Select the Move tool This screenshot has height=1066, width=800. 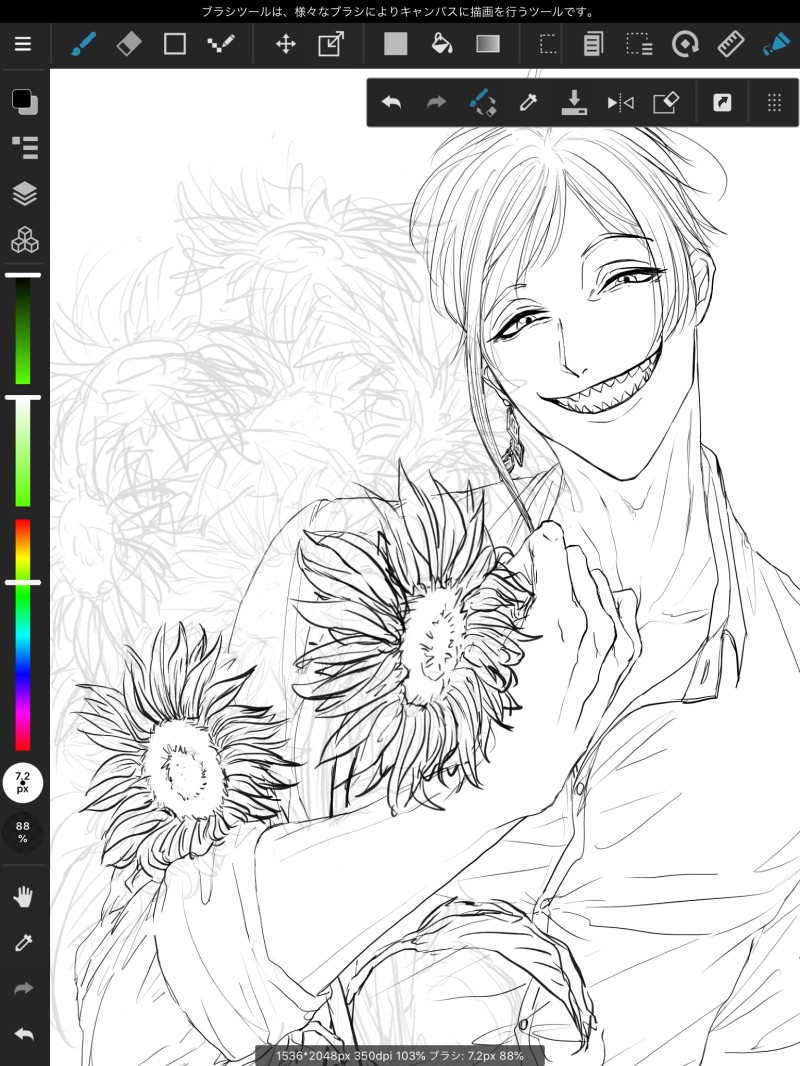click(x=285, y=44)
